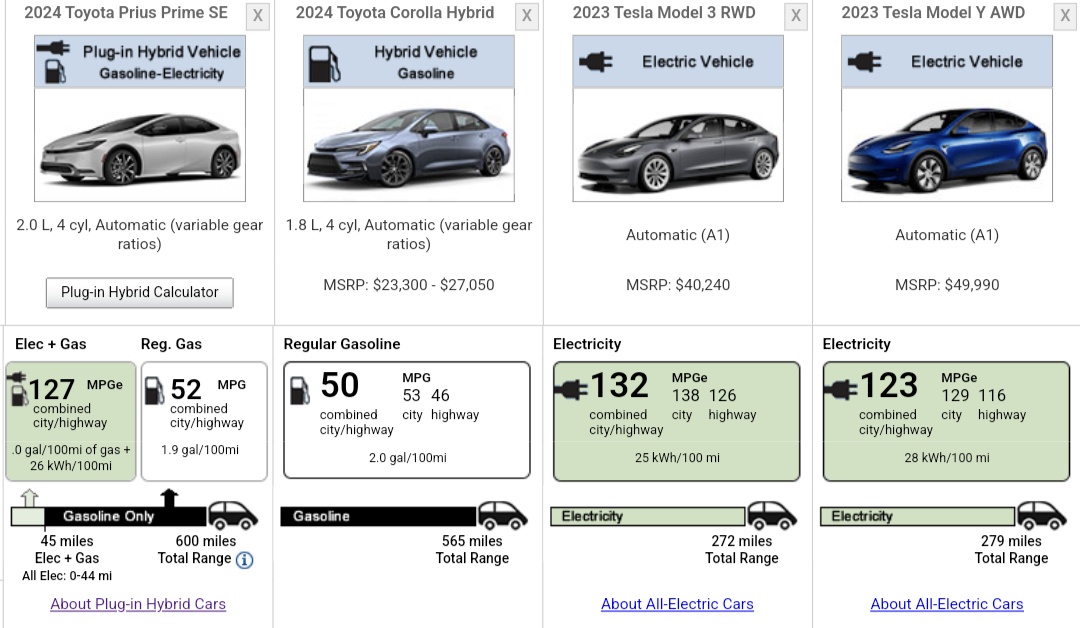Open About All-Electric Cars under Model 3

tap(677, 604)
